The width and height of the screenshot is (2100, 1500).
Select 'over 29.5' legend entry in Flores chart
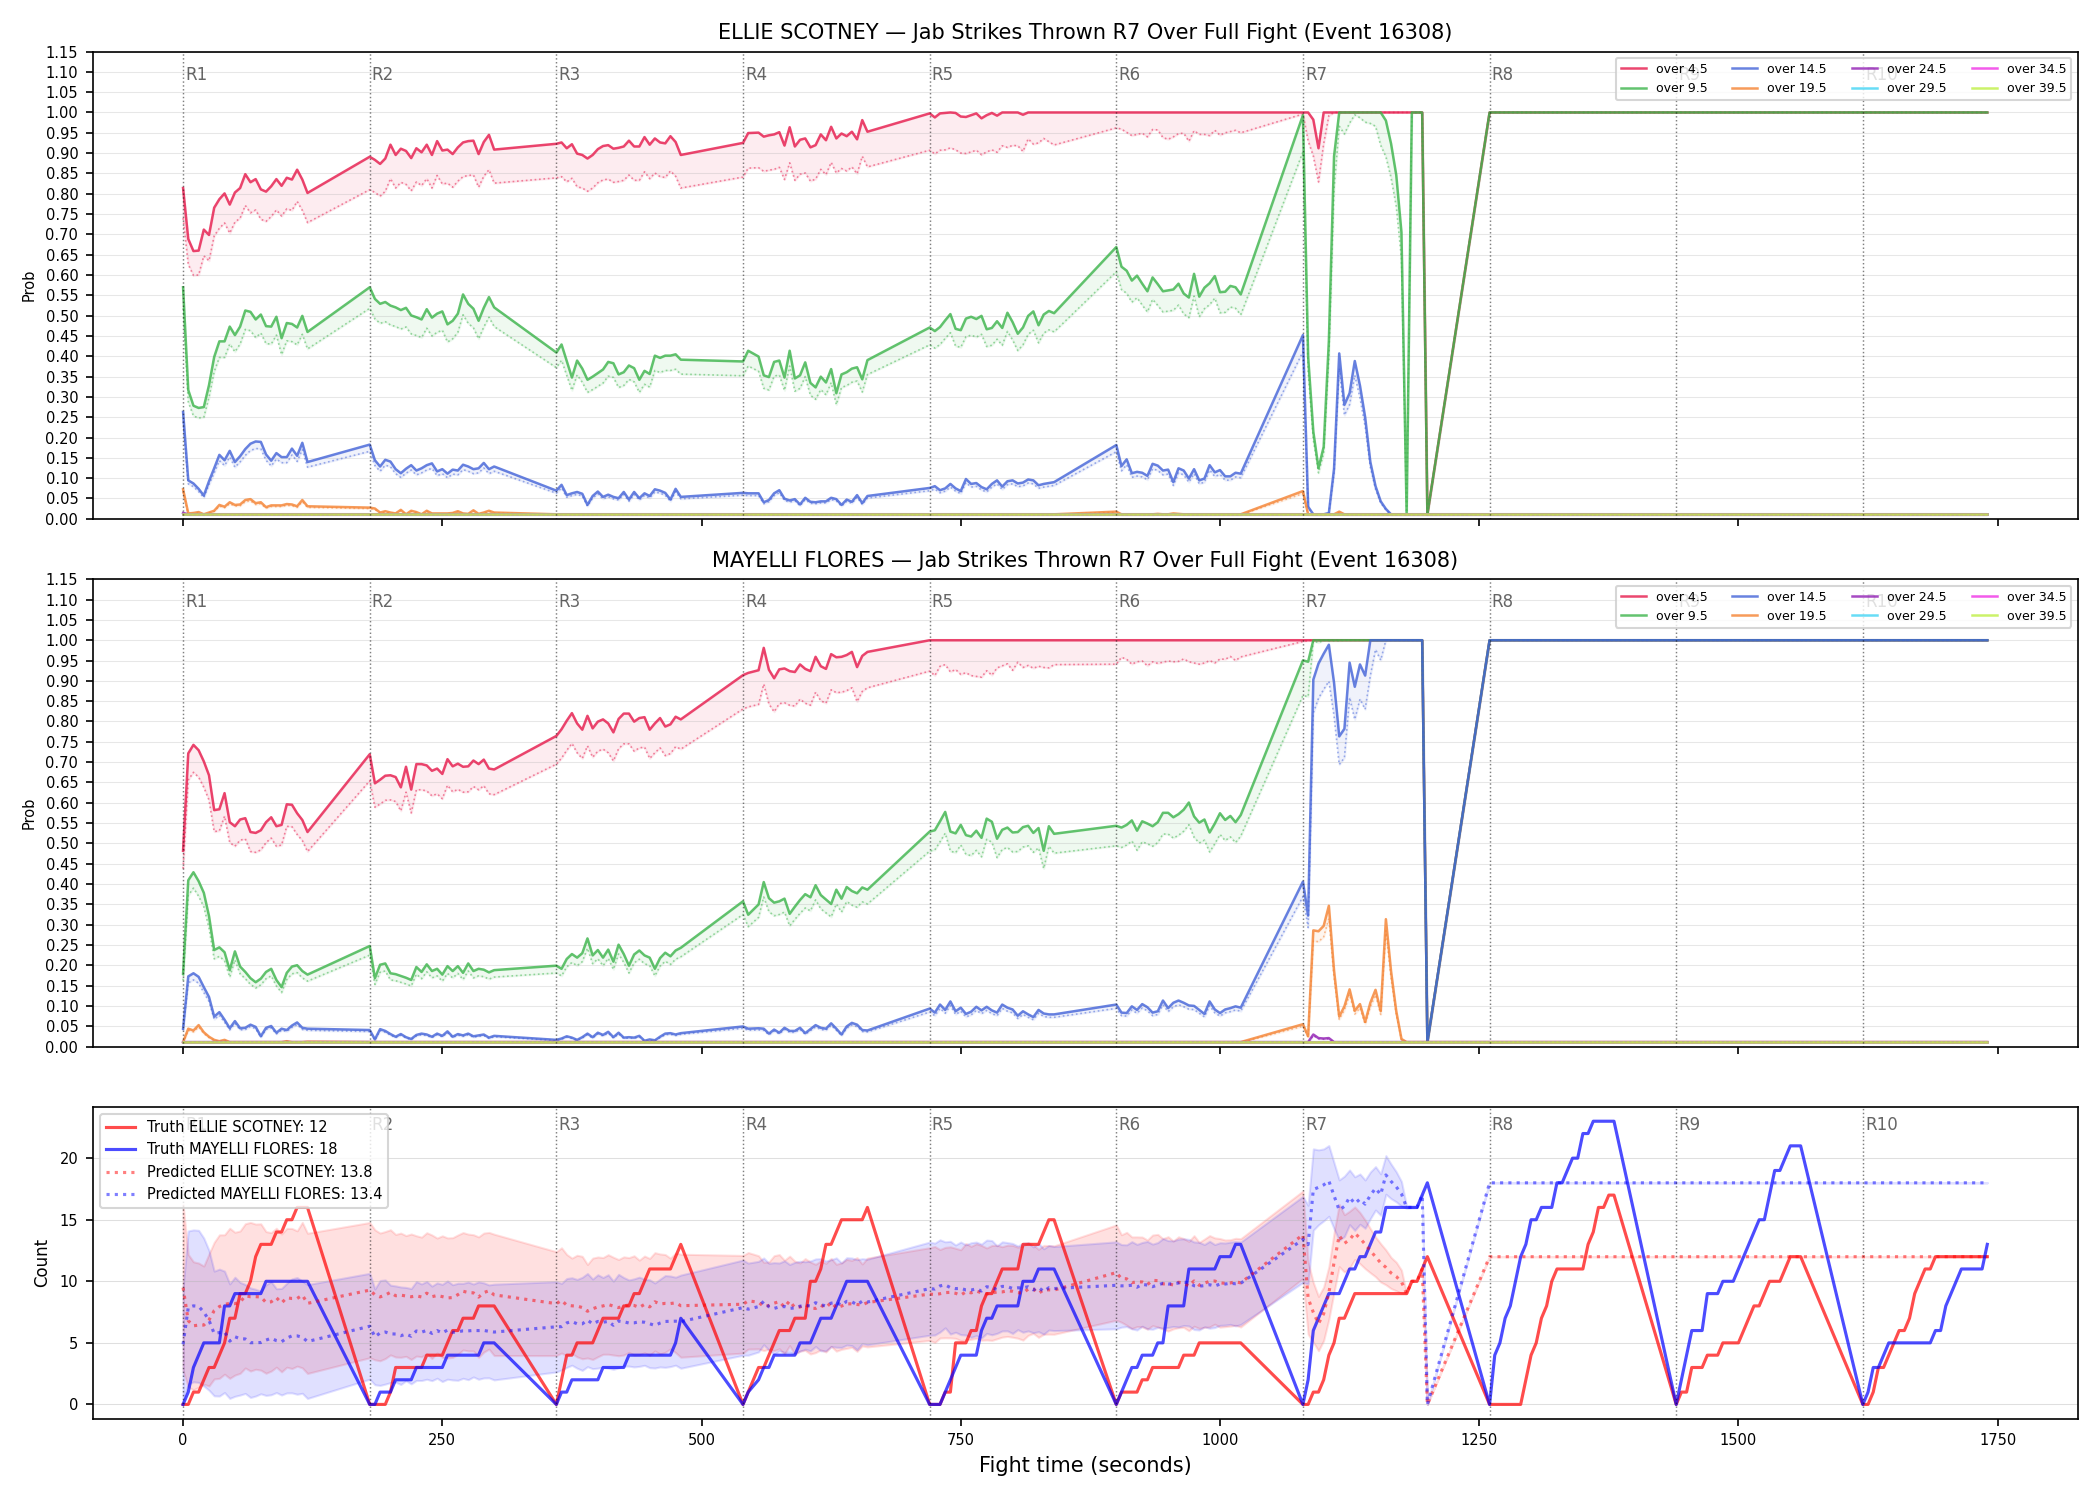[x=1899, y=616]
